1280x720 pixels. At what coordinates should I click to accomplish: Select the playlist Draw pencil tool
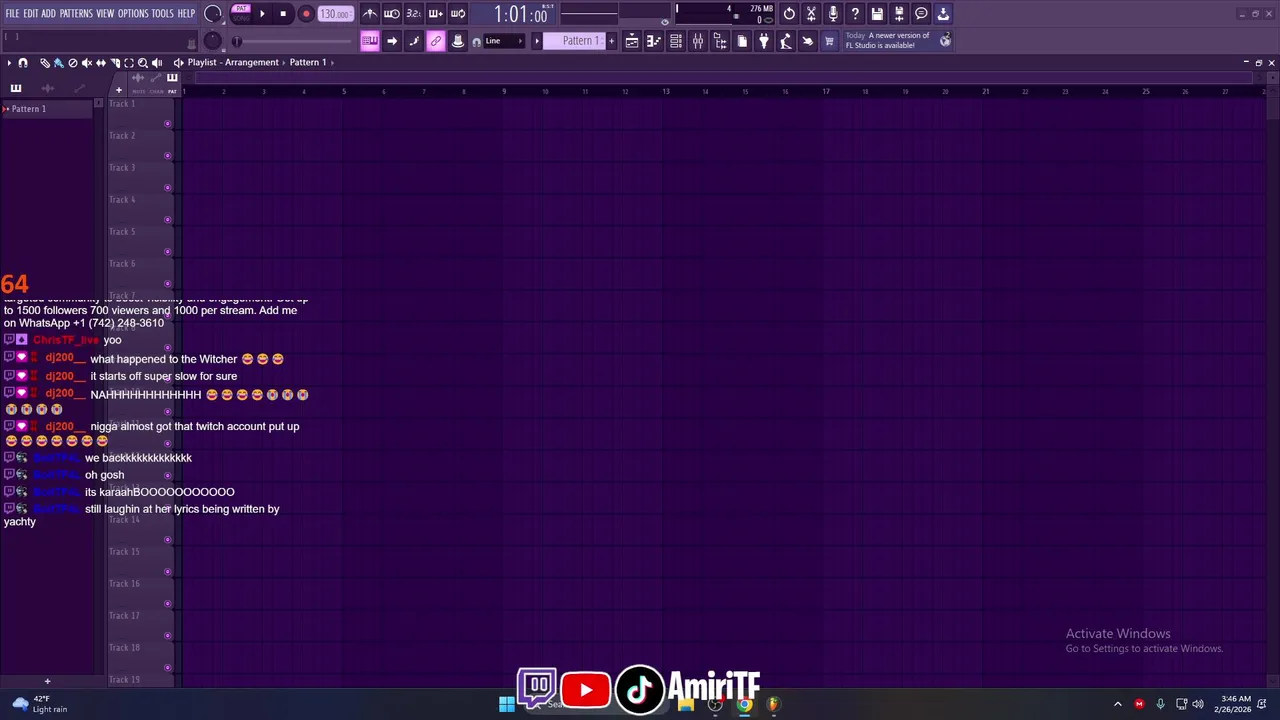coord(45,63)
